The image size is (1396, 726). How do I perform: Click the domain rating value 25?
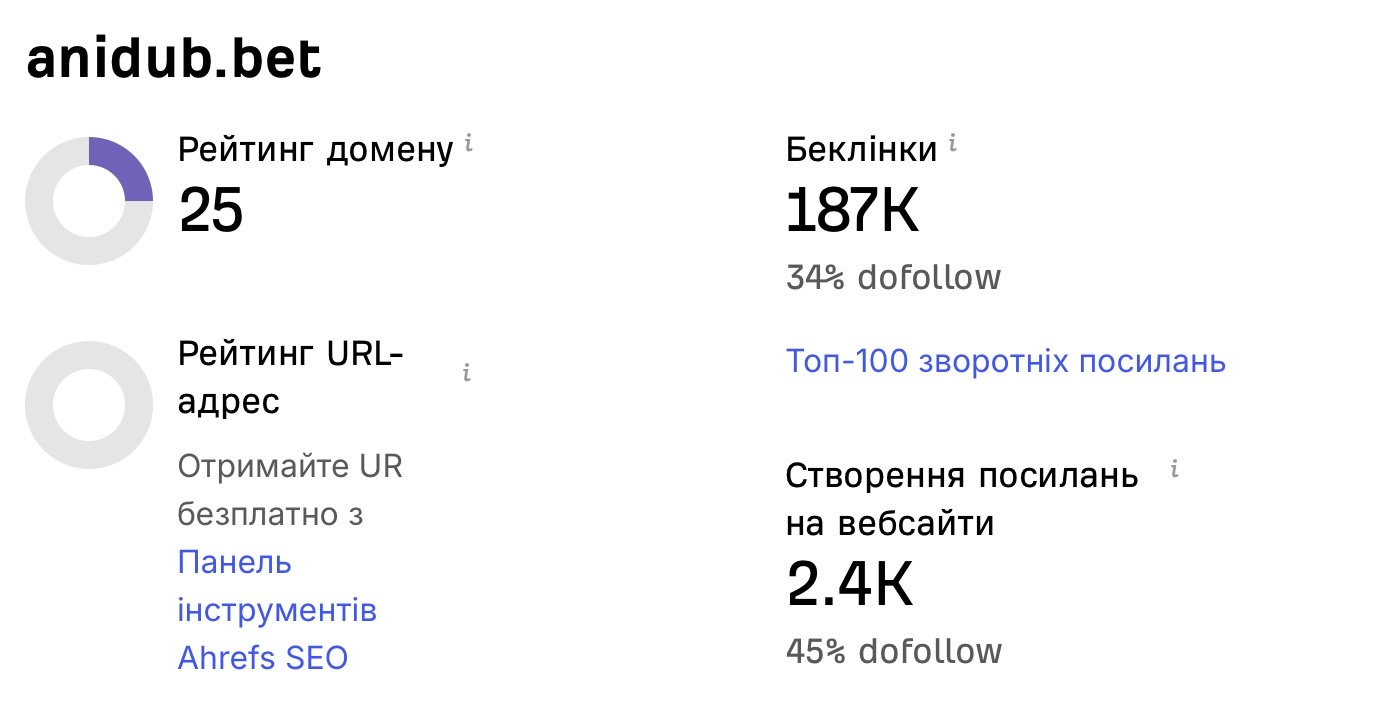coord(211,210)
